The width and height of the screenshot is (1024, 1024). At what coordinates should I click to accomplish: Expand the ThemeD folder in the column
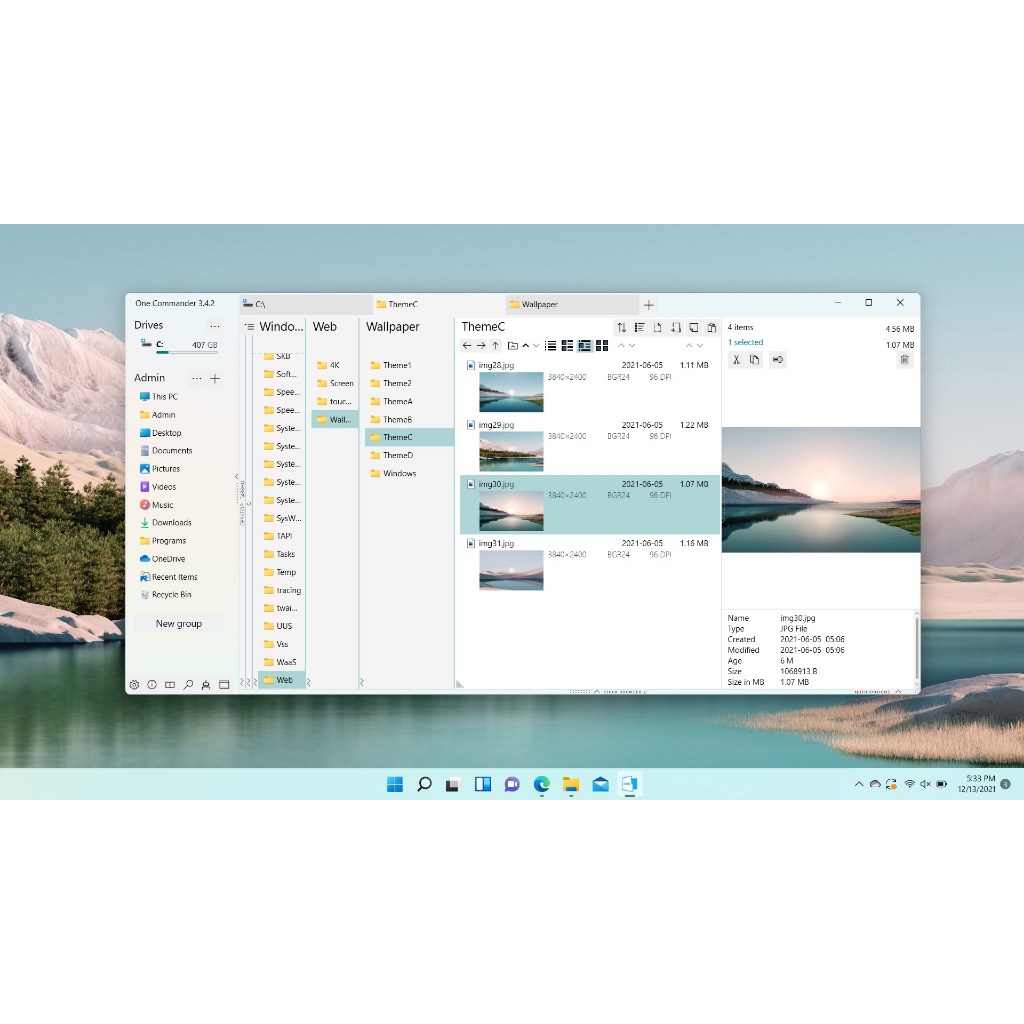point(398,455)
